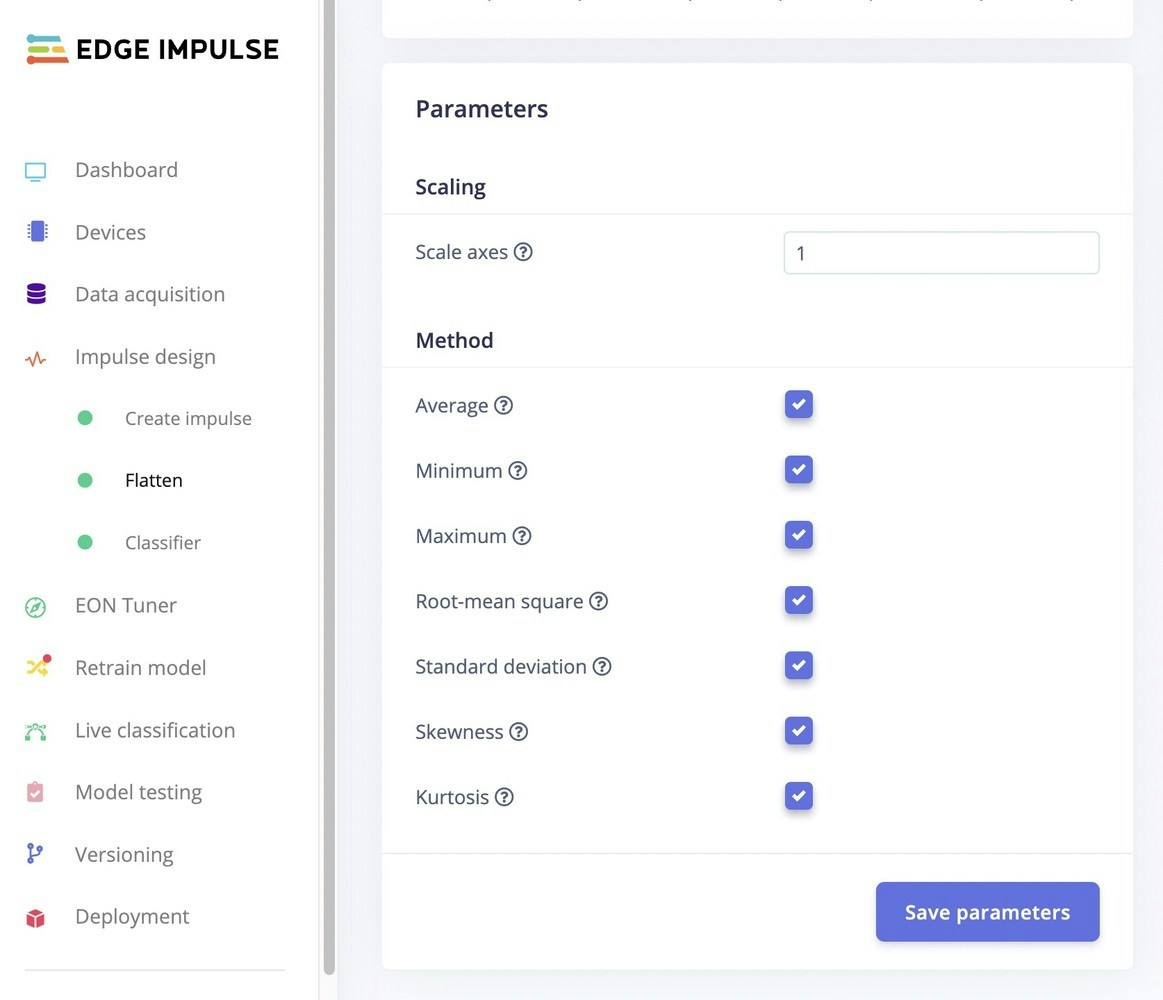The width and height of the screenshot is (1163, 1000).
Task: Toggle the Skewness checkbox
Action: [799, 731]
